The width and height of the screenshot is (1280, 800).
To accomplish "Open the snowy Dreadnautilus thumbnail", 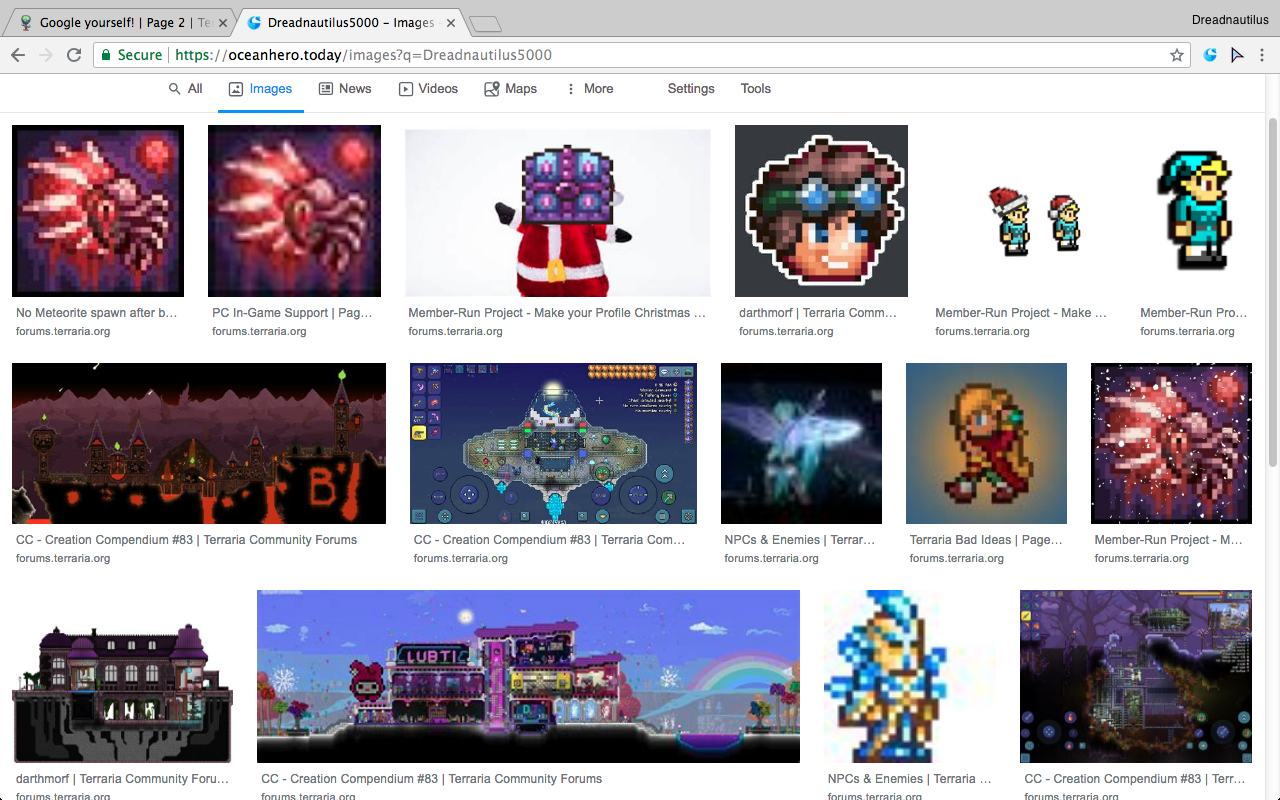I will (x=1171, y=444).
